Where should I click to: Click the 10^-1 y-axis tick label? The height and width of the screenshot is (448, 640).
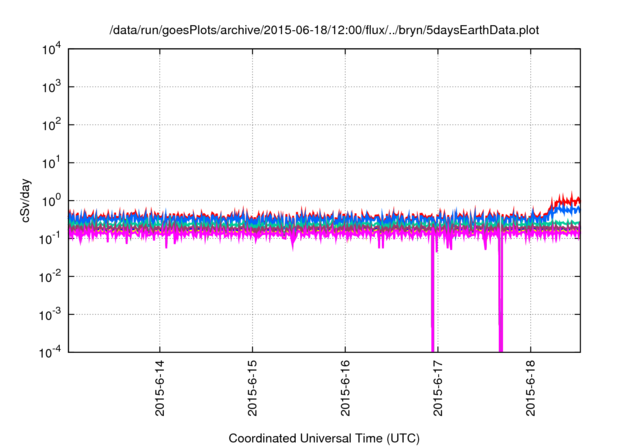coord(51,239)
